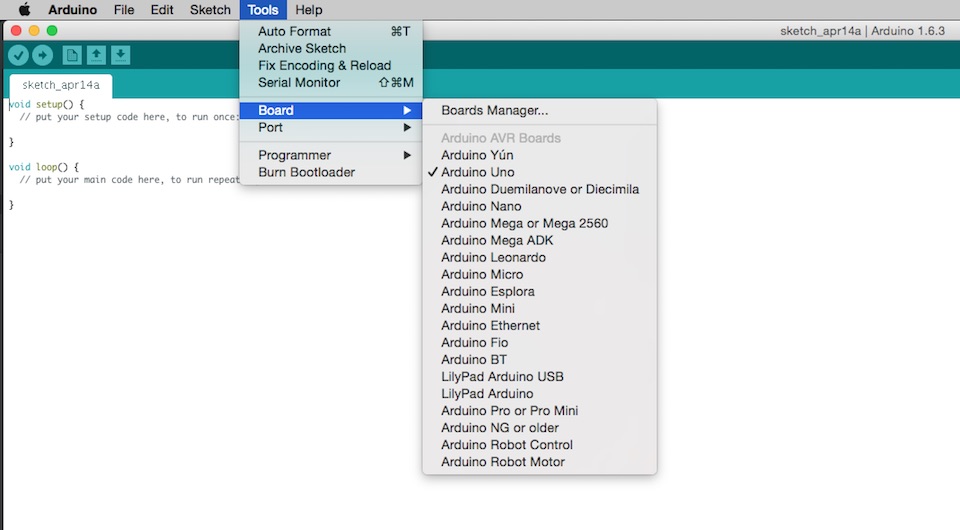Image resolution: width=960 pixels, height=530 pixels.
Task: Expand the Programmer submenu
Action: pos(331,155)
